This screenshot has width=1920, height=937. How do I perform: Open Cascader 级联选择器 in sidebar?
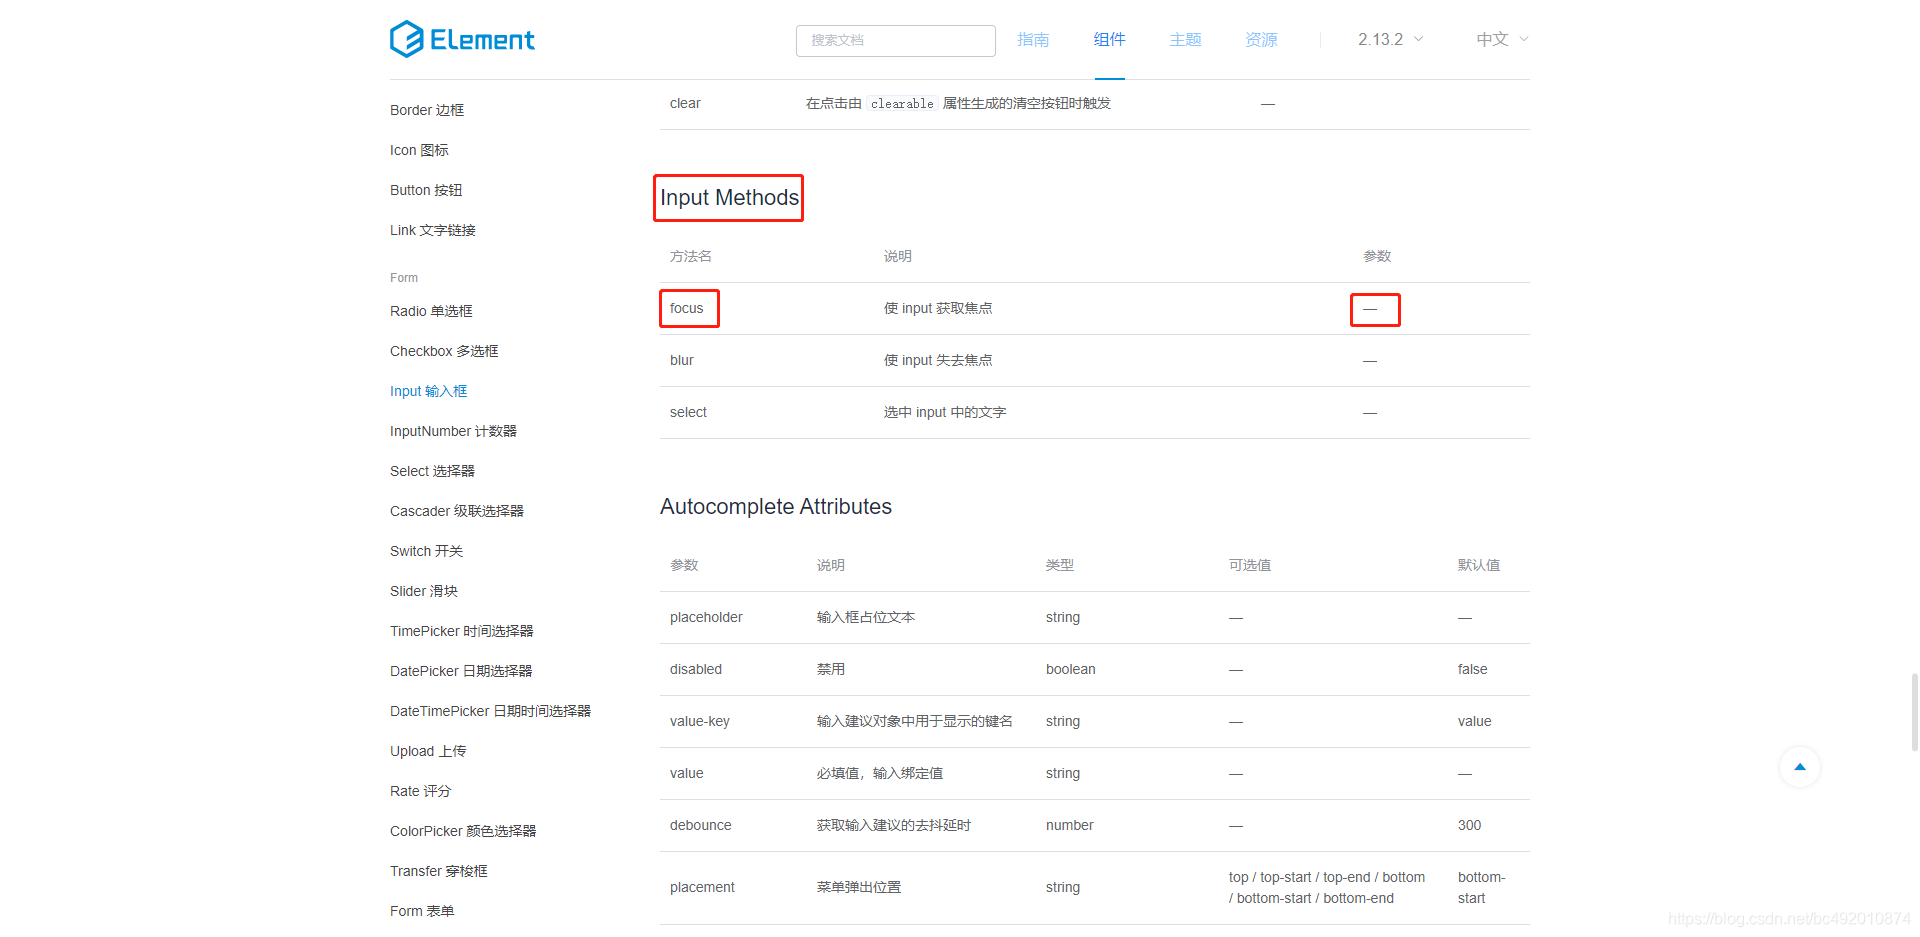pyautogui.click(x=457, y=511)
